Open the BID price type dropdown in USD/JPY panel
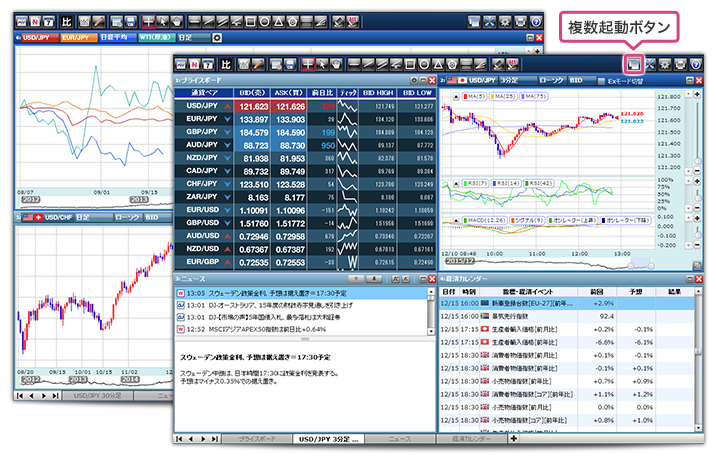 (581, 80)
